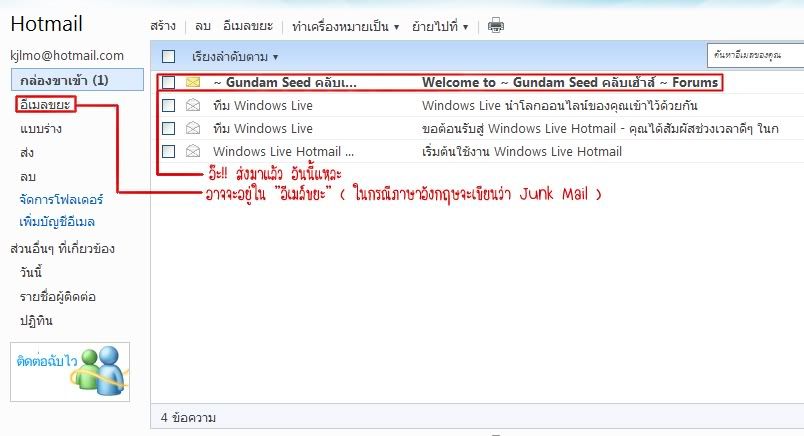Tick checkbox of first ทีม Windows Live email
Image resolution: width=804 pixels, height=436 pixels.
[x=168, y=105]
